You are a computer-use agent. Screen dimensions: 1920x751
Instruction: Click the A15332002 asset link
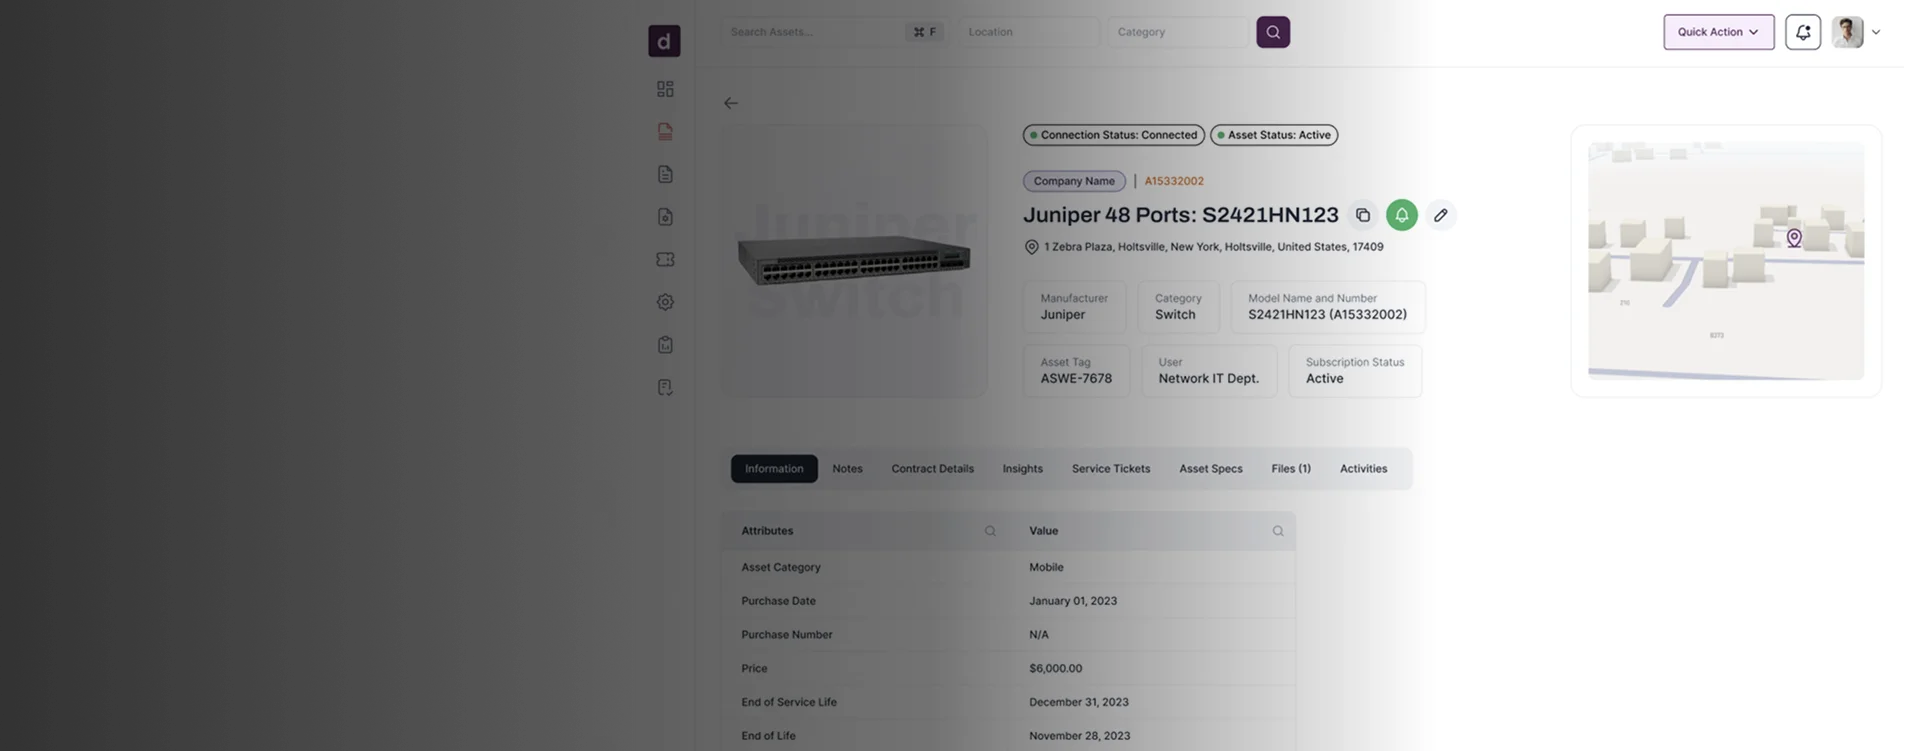pyautogui.click(x=1174, y=181)
